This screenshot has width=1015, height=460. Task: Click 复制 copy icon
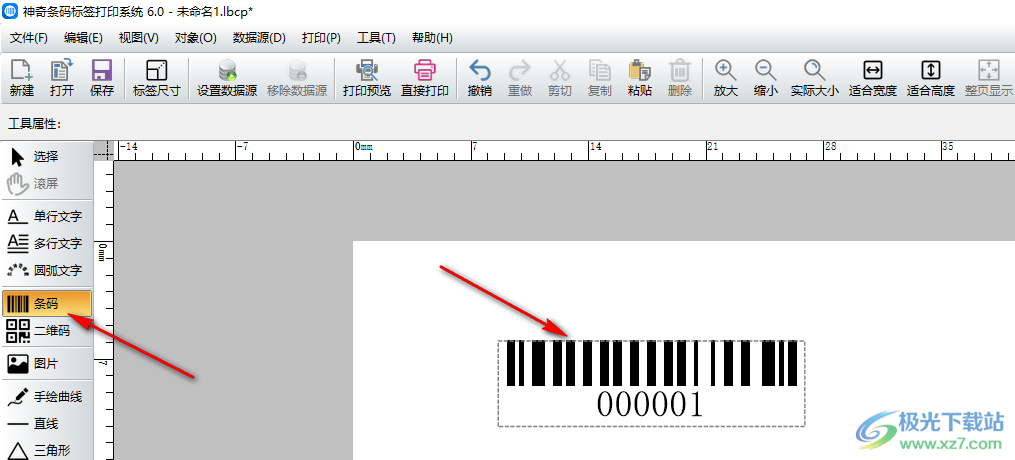pos(599,78)
